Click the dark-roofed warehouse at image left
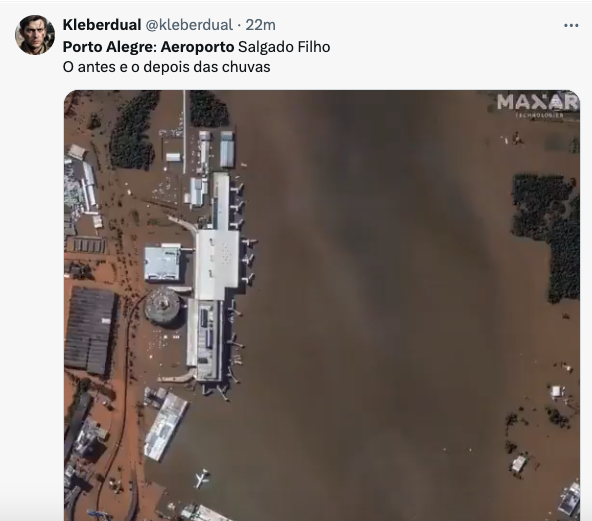592x521 pixels. pyautogui.click(x=91, y=330)
